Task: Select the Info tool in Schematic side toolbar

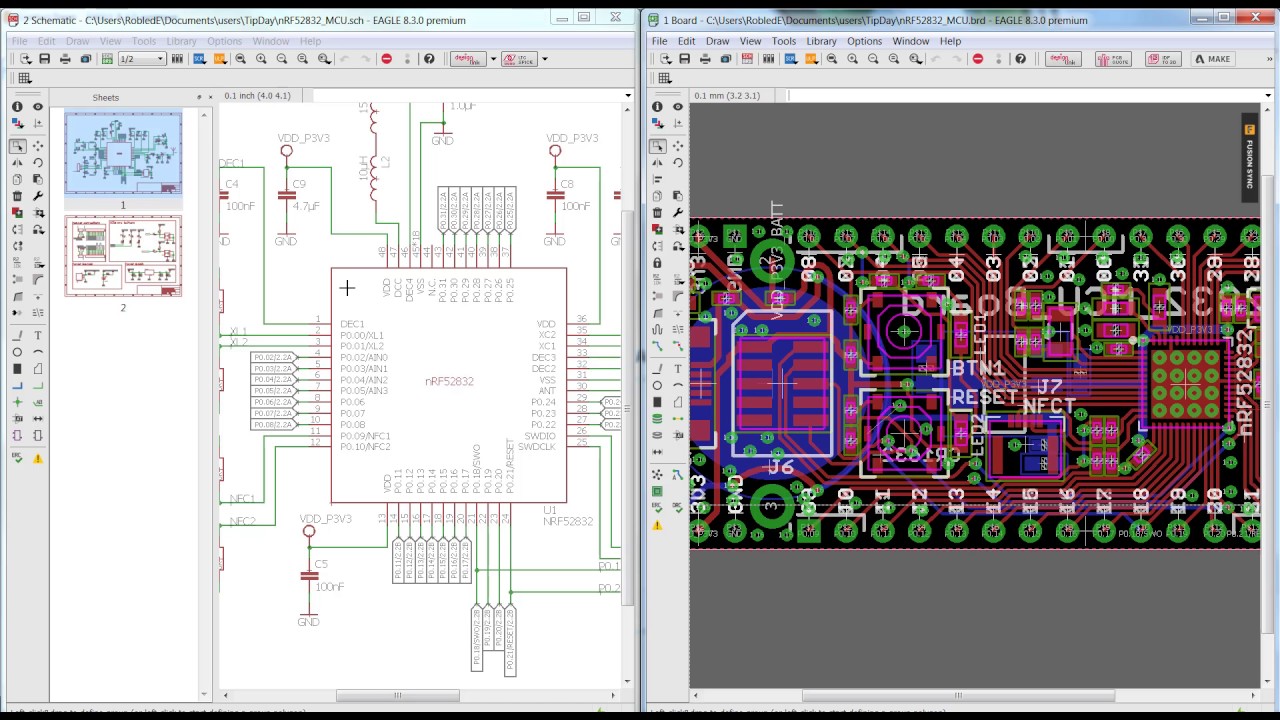Action: point(17,107)
